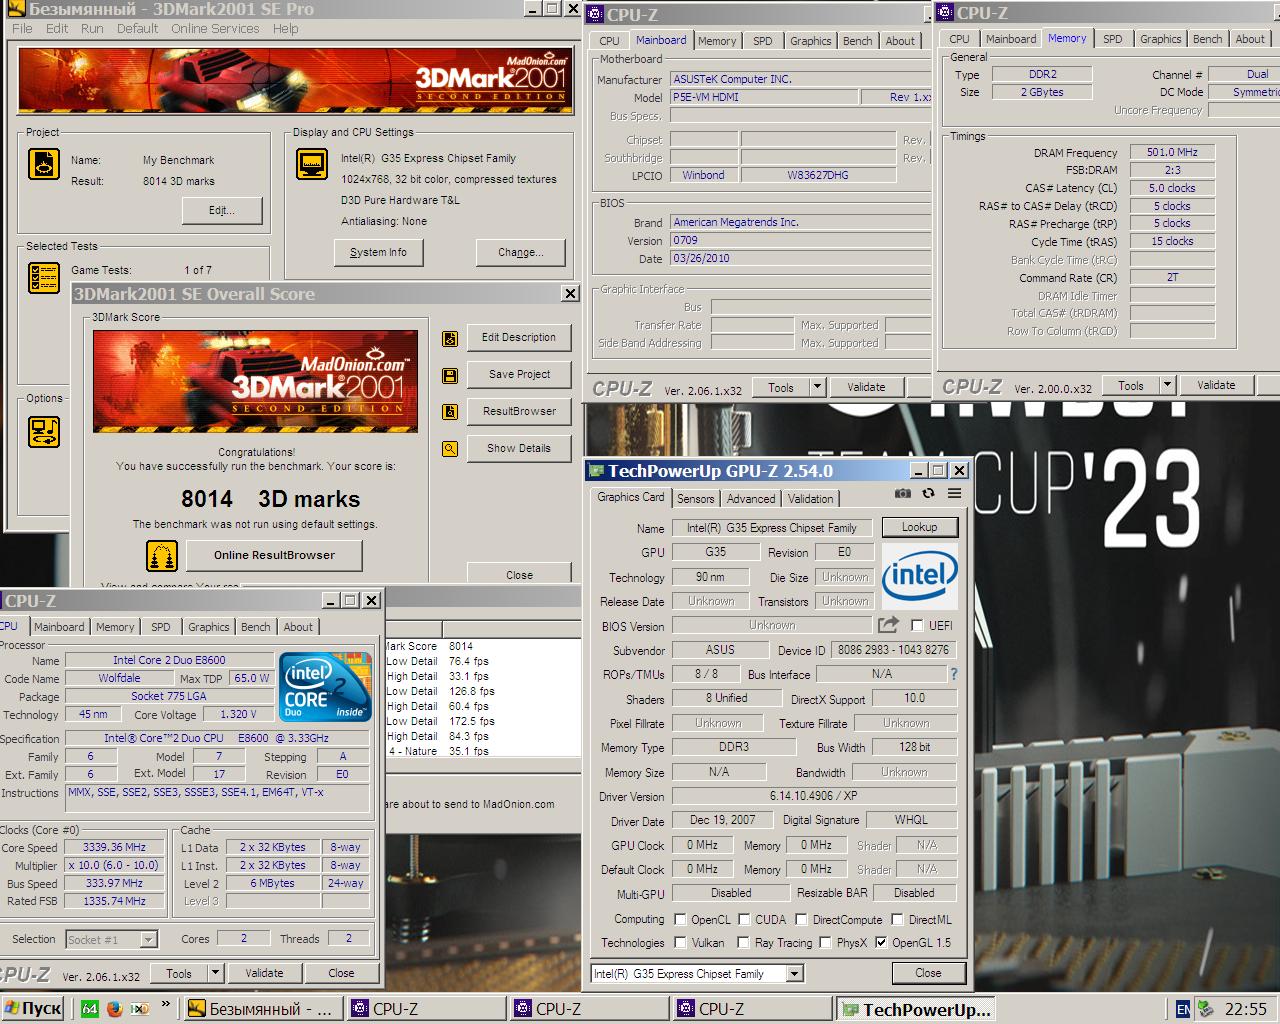This screenshot has width=1280, height=1024.
Task: Click the EN language indicator in tray
Action: [x=1183, y=1009]
